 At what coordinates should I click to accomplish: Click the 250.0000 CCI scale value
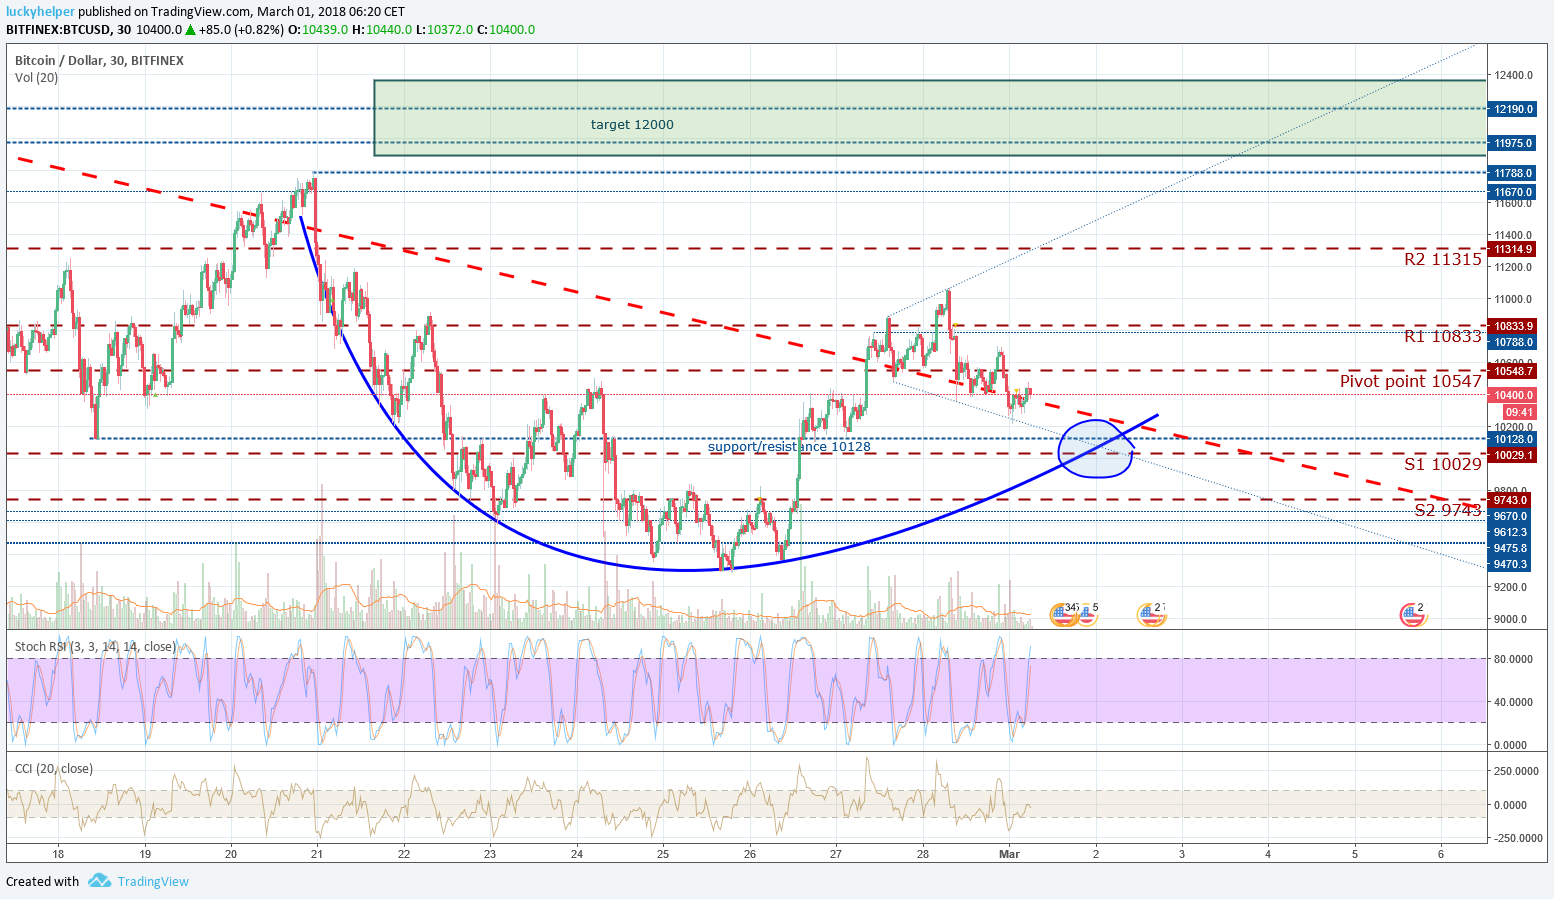click(x=1516, y=771)
